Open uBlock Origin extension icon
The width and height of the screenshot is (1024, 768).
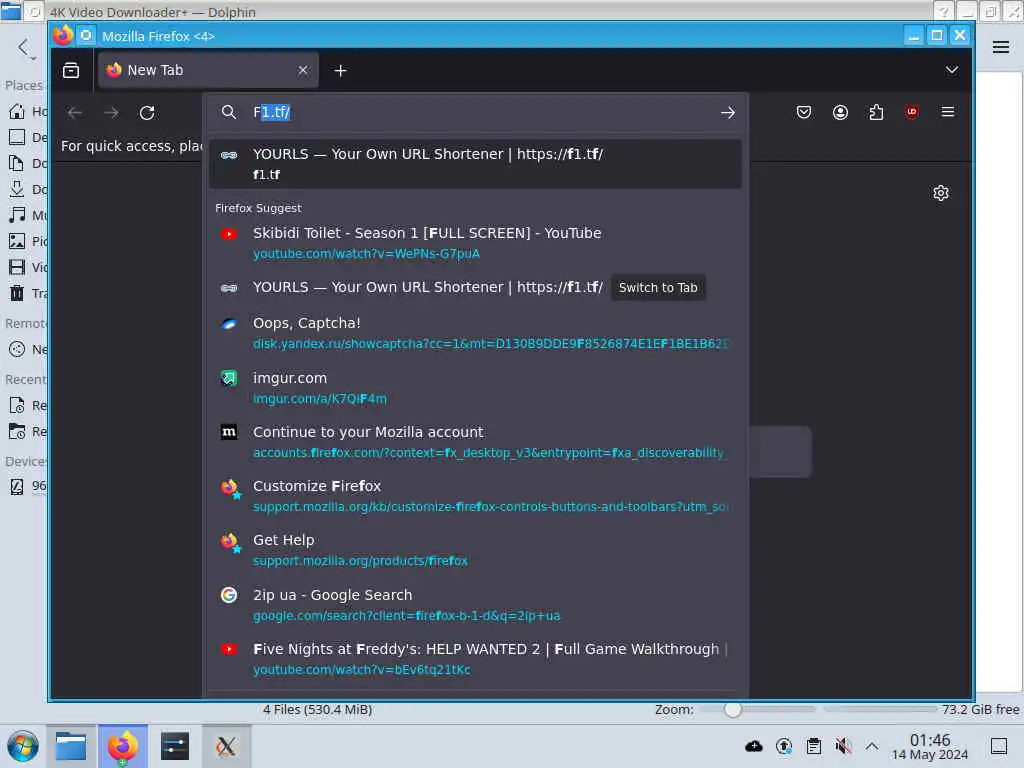(x=912, y=112)
